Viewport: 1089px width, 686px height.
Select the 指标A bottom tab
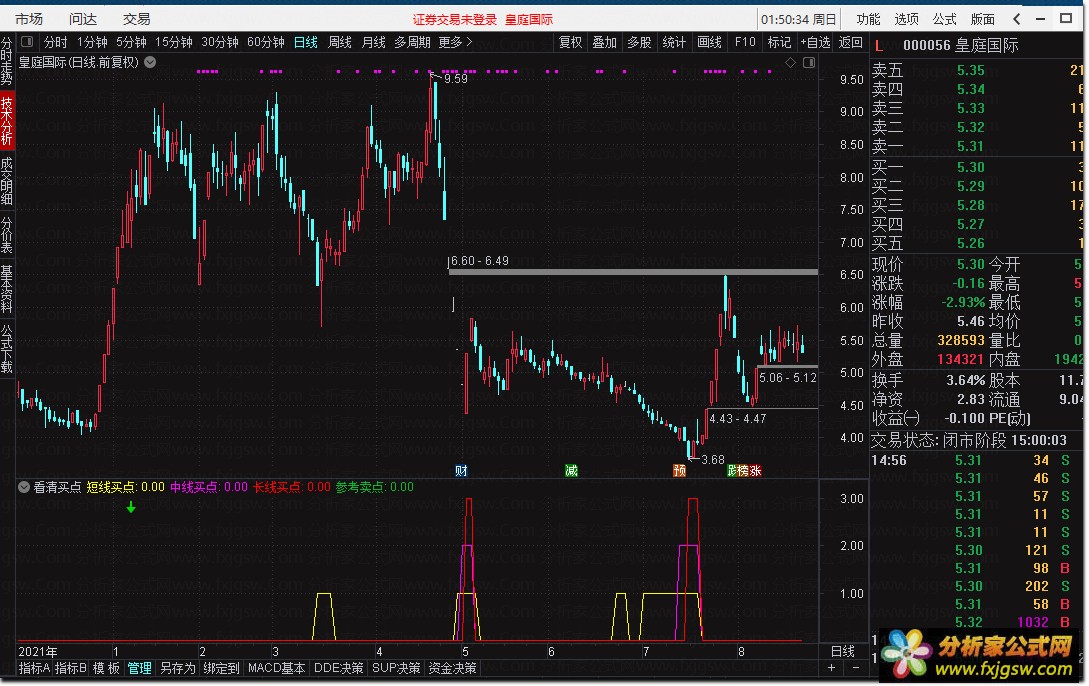34,668
